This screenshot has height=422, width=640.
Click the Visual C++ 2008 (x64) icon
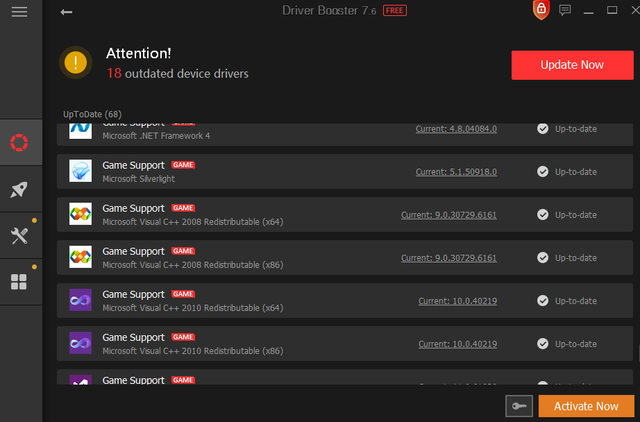[80, 214]
